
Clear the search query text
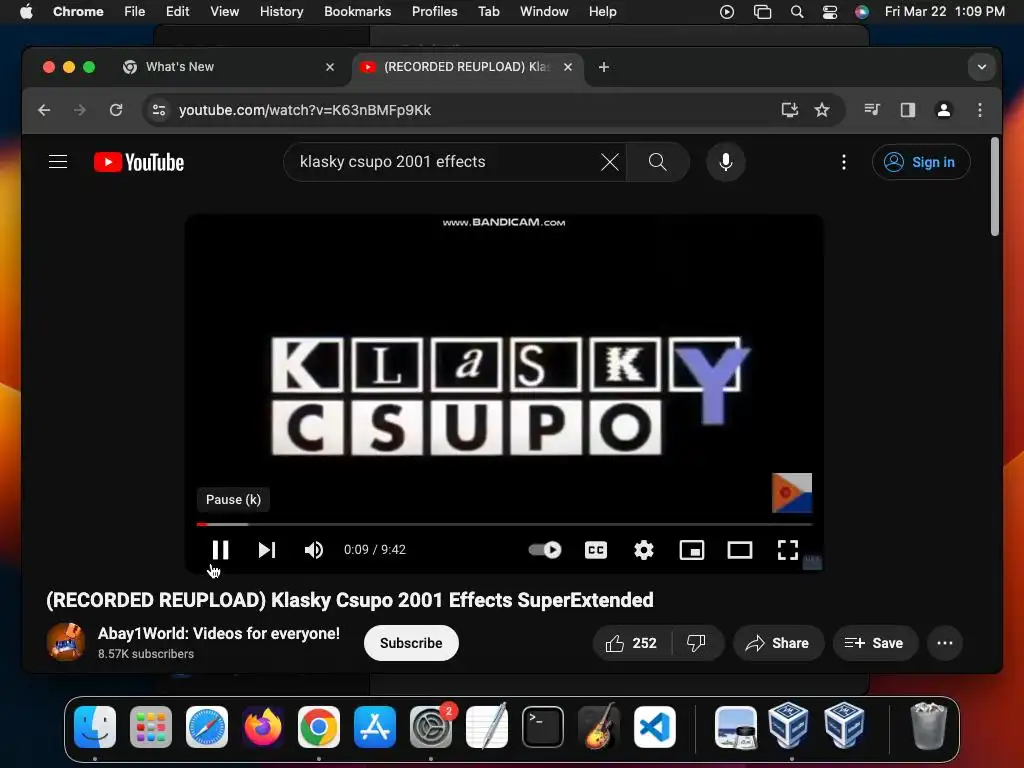(609, 162)
